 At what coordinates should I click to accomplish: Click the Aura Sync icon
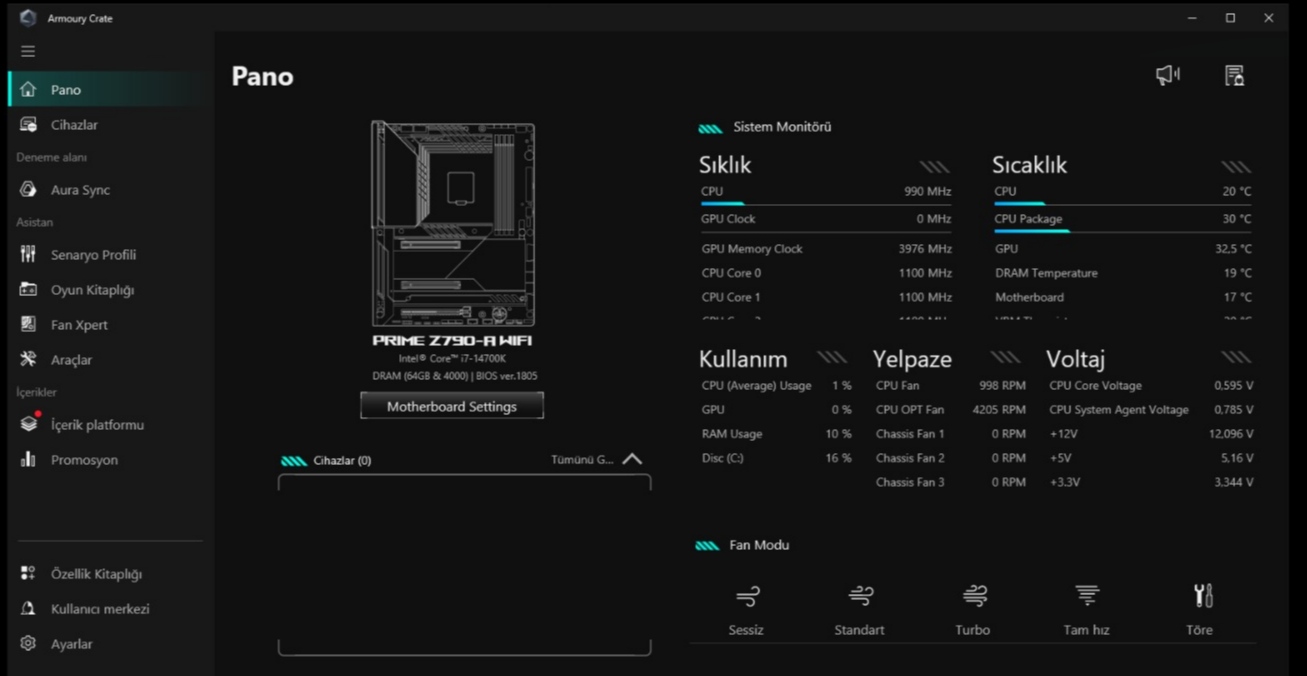pos(28,189)
